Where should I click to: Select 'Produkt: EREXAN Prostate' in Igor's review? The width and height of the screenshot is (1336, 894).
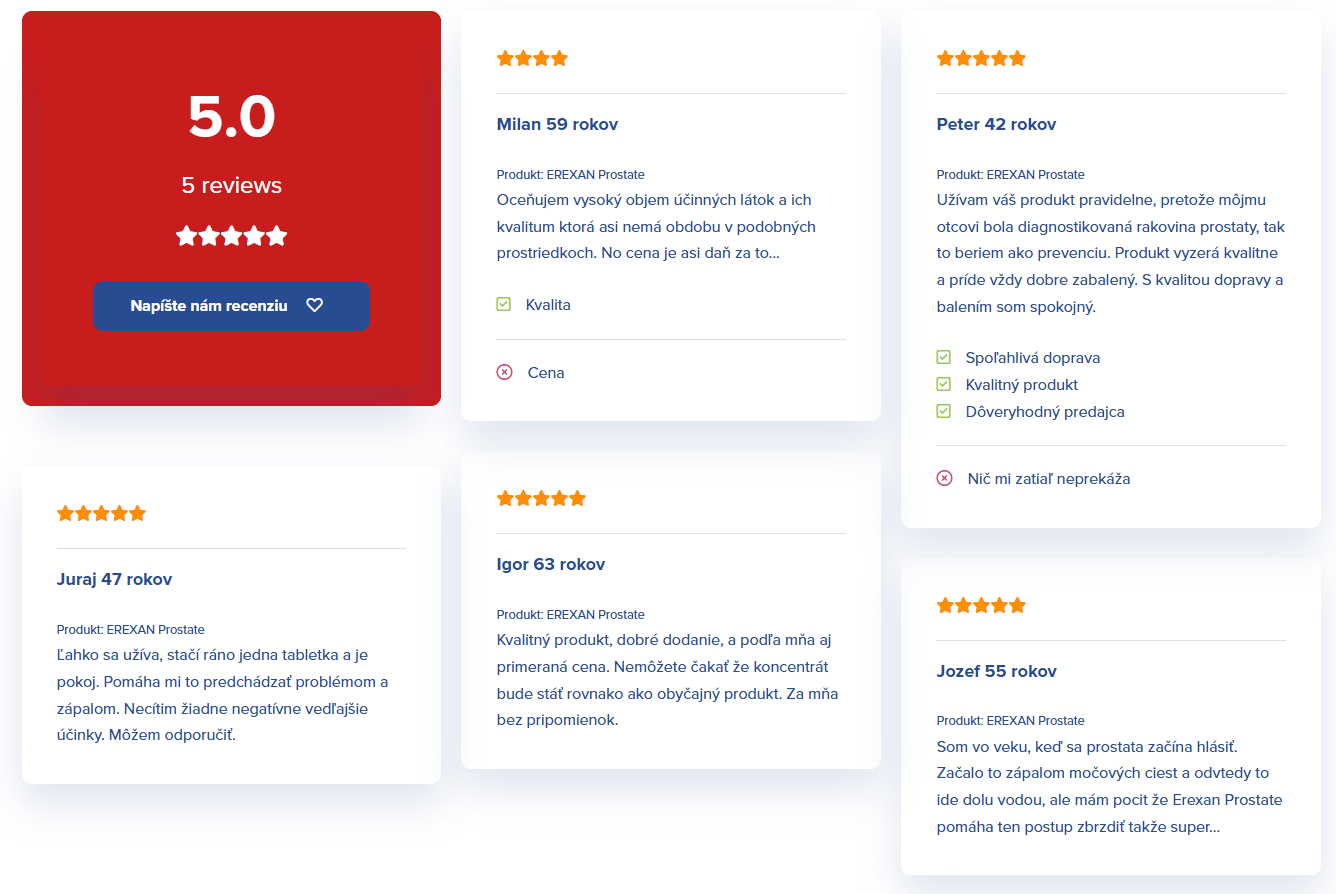[570, 615]
